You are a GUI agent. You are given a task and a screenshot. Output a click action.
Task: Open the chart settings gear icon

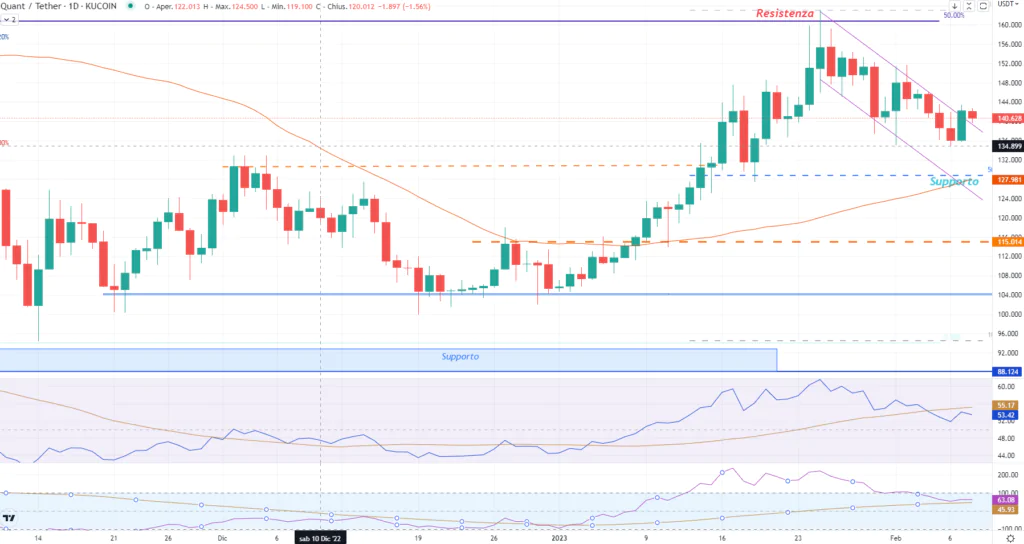coord(1010,538)
